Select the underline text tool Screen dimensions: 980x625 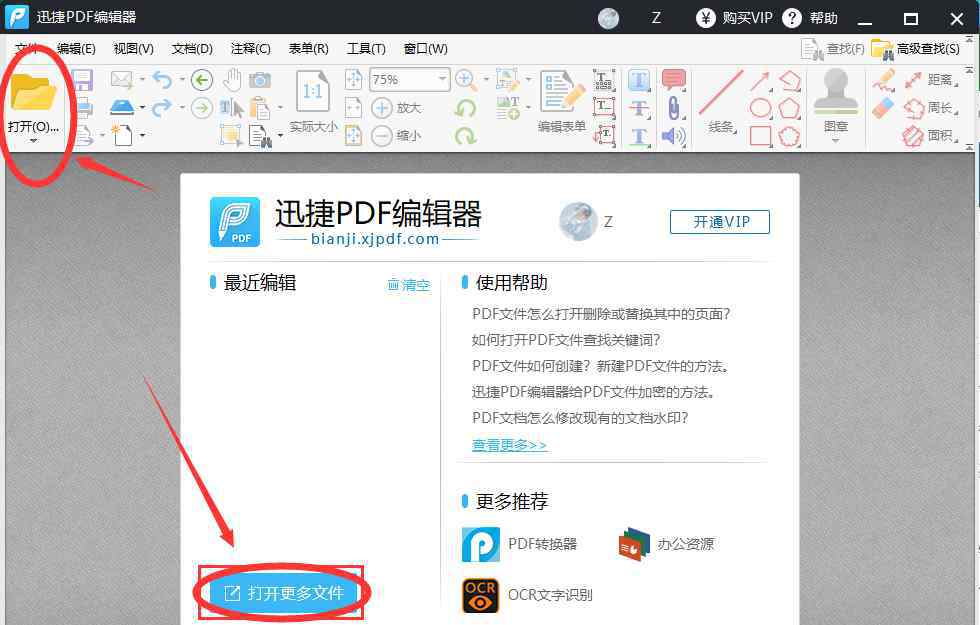[x=639, y=136]
